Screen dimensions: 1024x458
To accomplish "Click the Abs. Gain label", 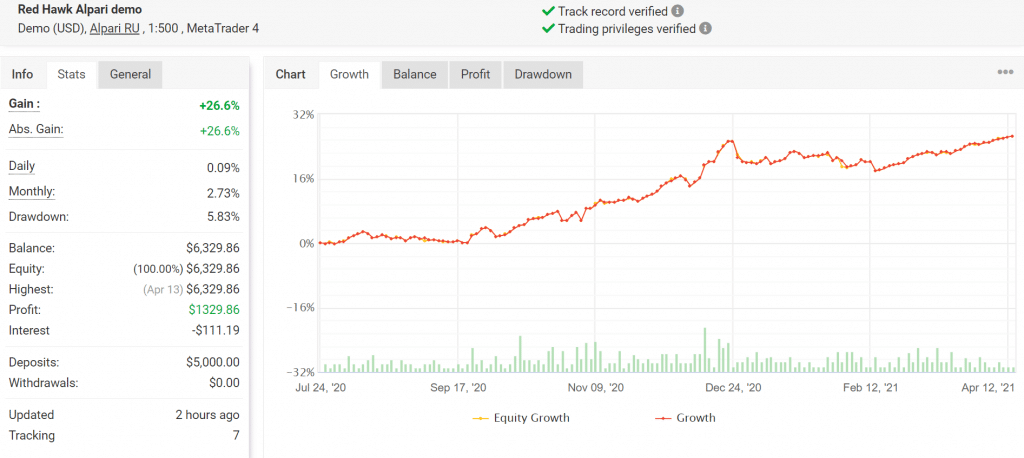I will tap(36, 129).
